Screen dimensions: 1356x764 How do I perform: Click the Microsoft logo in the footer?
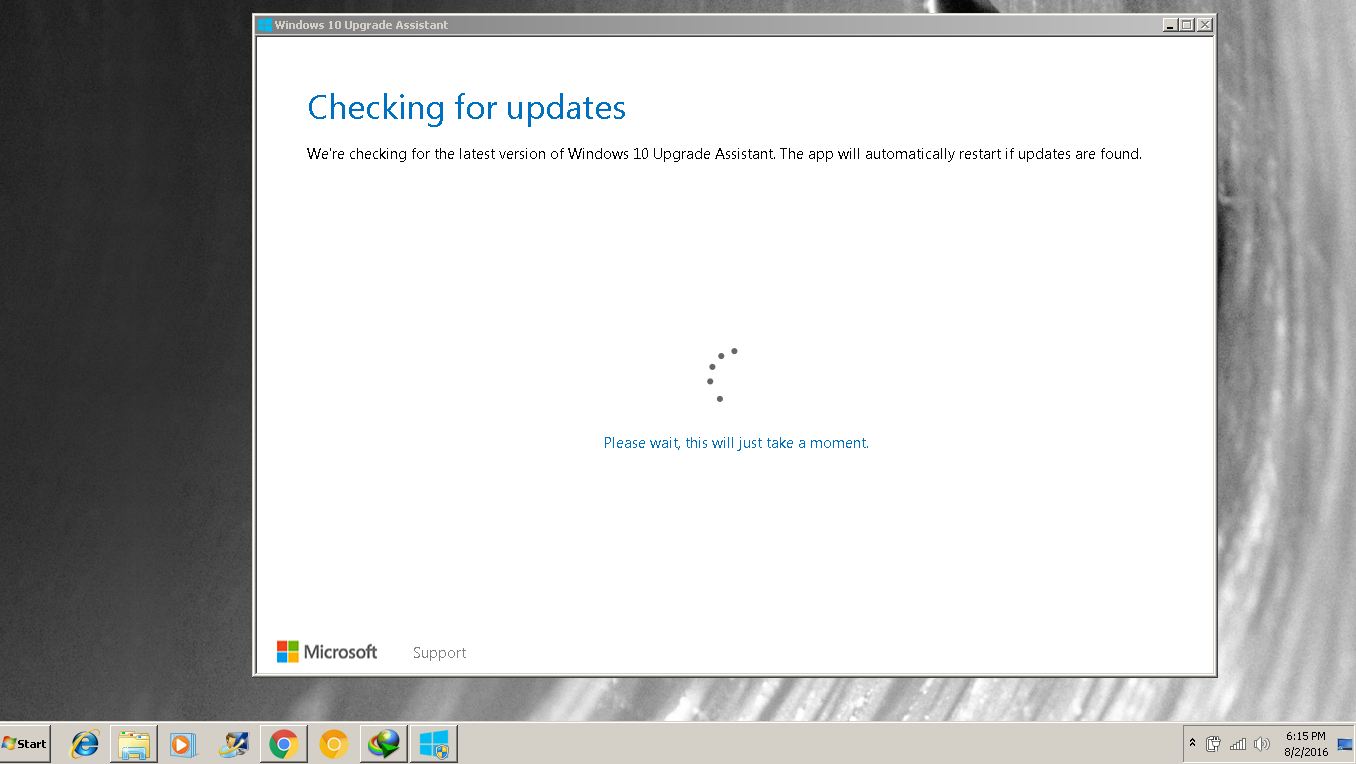coord(327,652)
